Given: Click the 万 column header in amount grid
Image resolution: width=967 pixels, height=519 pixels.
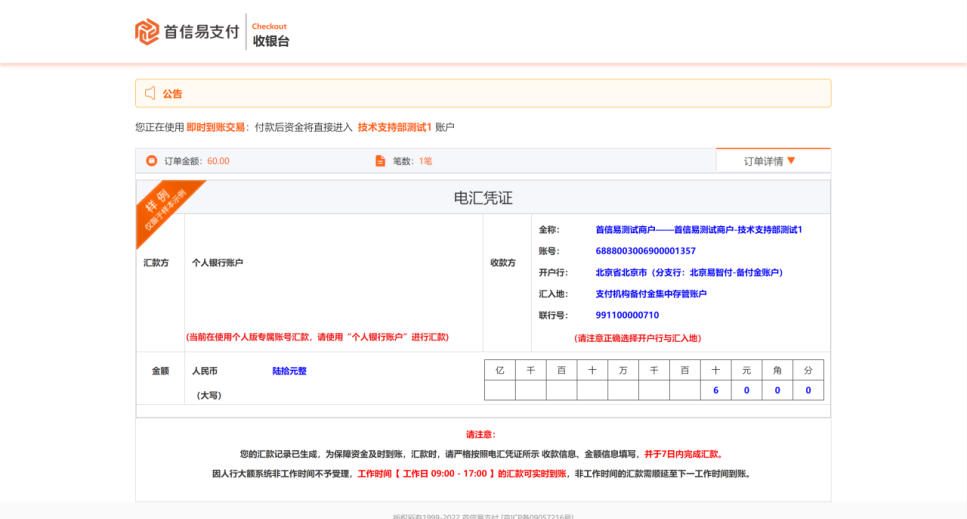Looking at the screenshot, I should [x=623, y=370].
